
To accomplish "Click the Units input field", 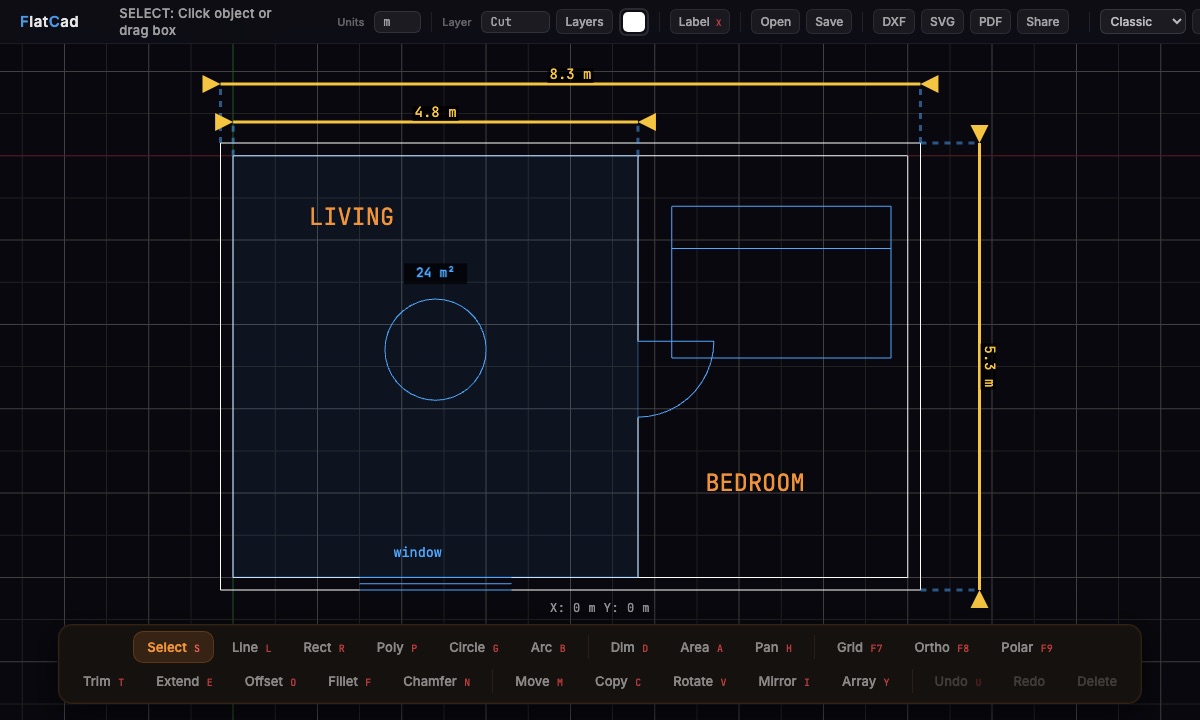I will click(397, 22).
